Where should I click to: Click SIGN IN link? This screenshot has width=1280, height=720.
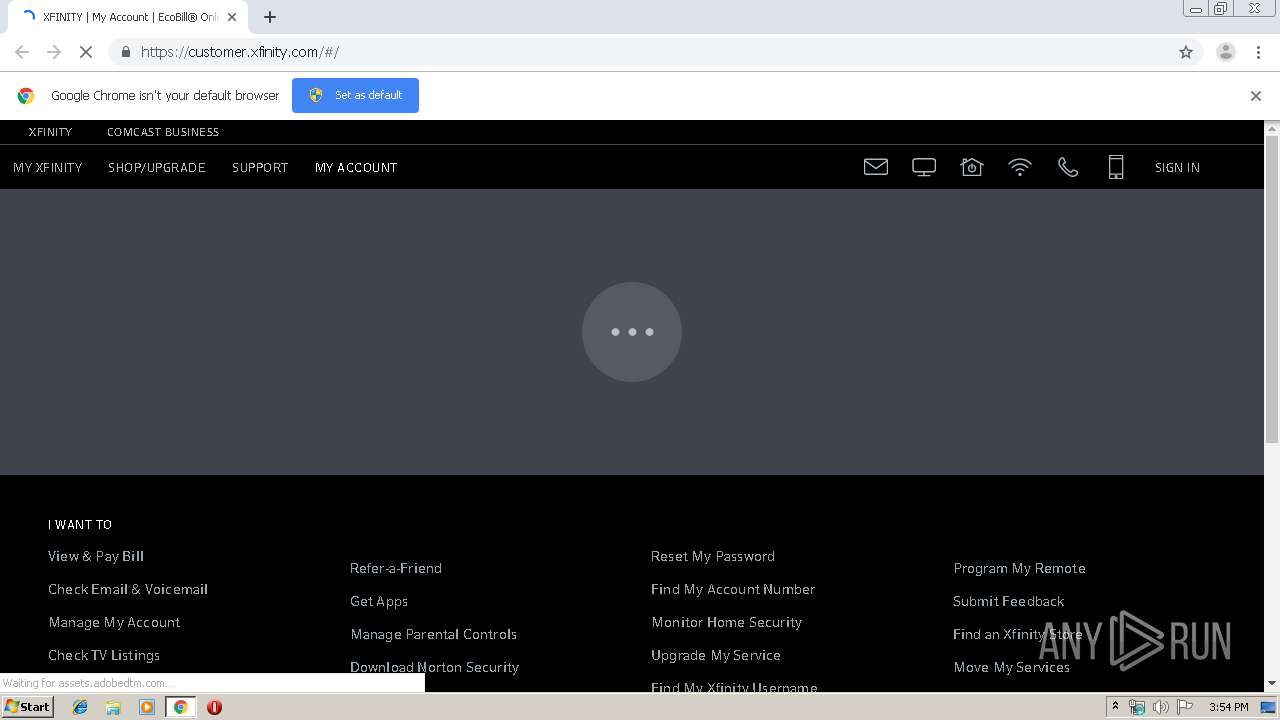(1177, 168)
